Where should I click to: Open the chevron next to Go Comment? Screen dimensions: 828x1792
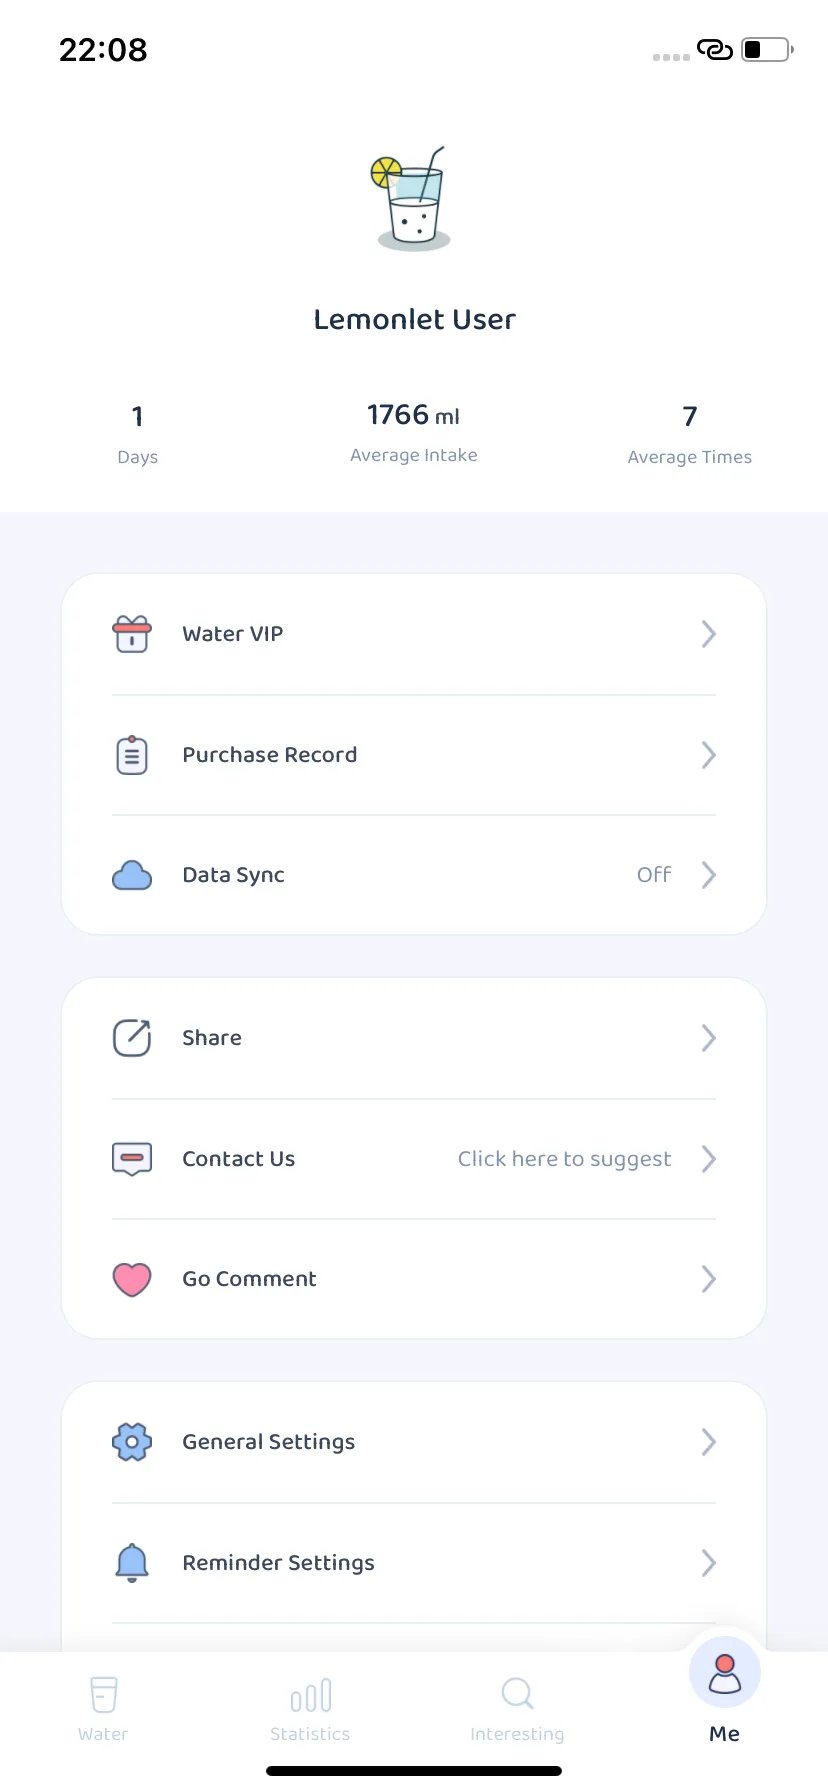point(708,1279)
